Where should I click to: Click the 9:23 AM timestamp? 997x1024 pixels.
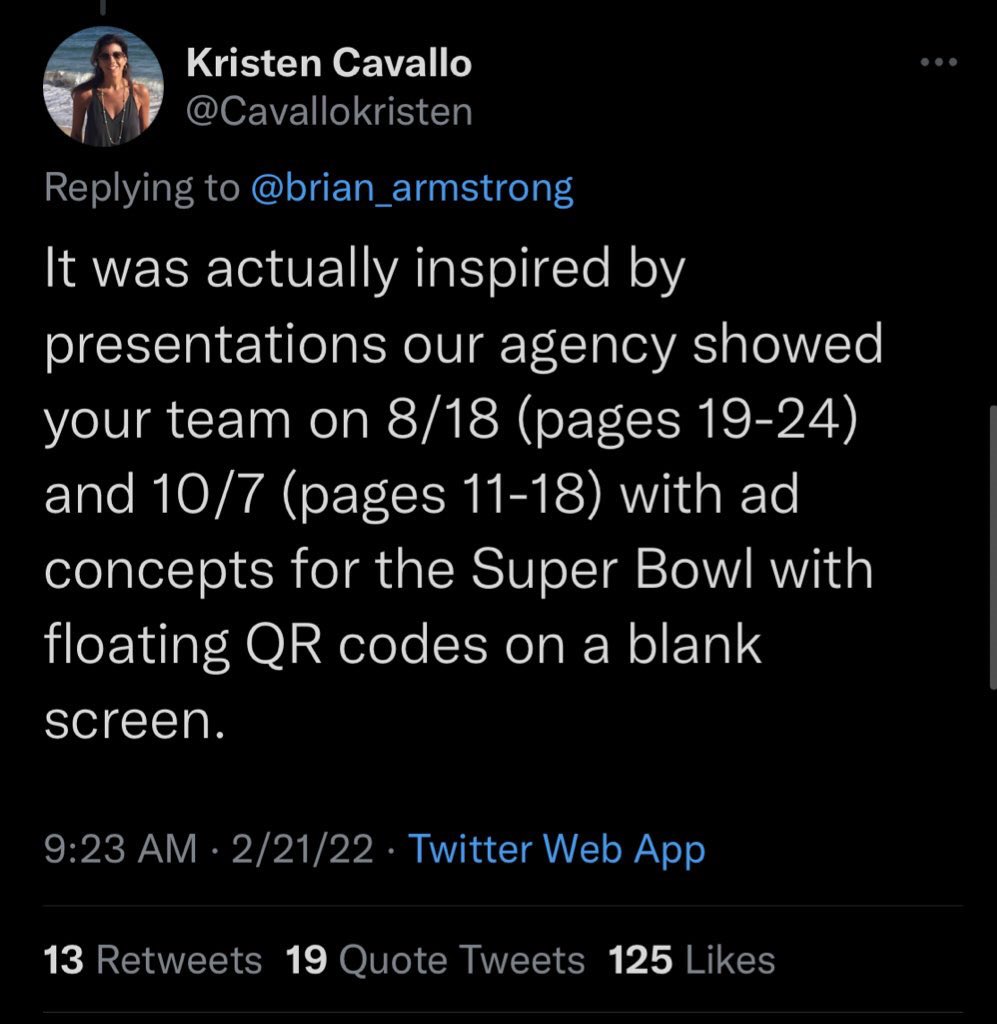120,849
